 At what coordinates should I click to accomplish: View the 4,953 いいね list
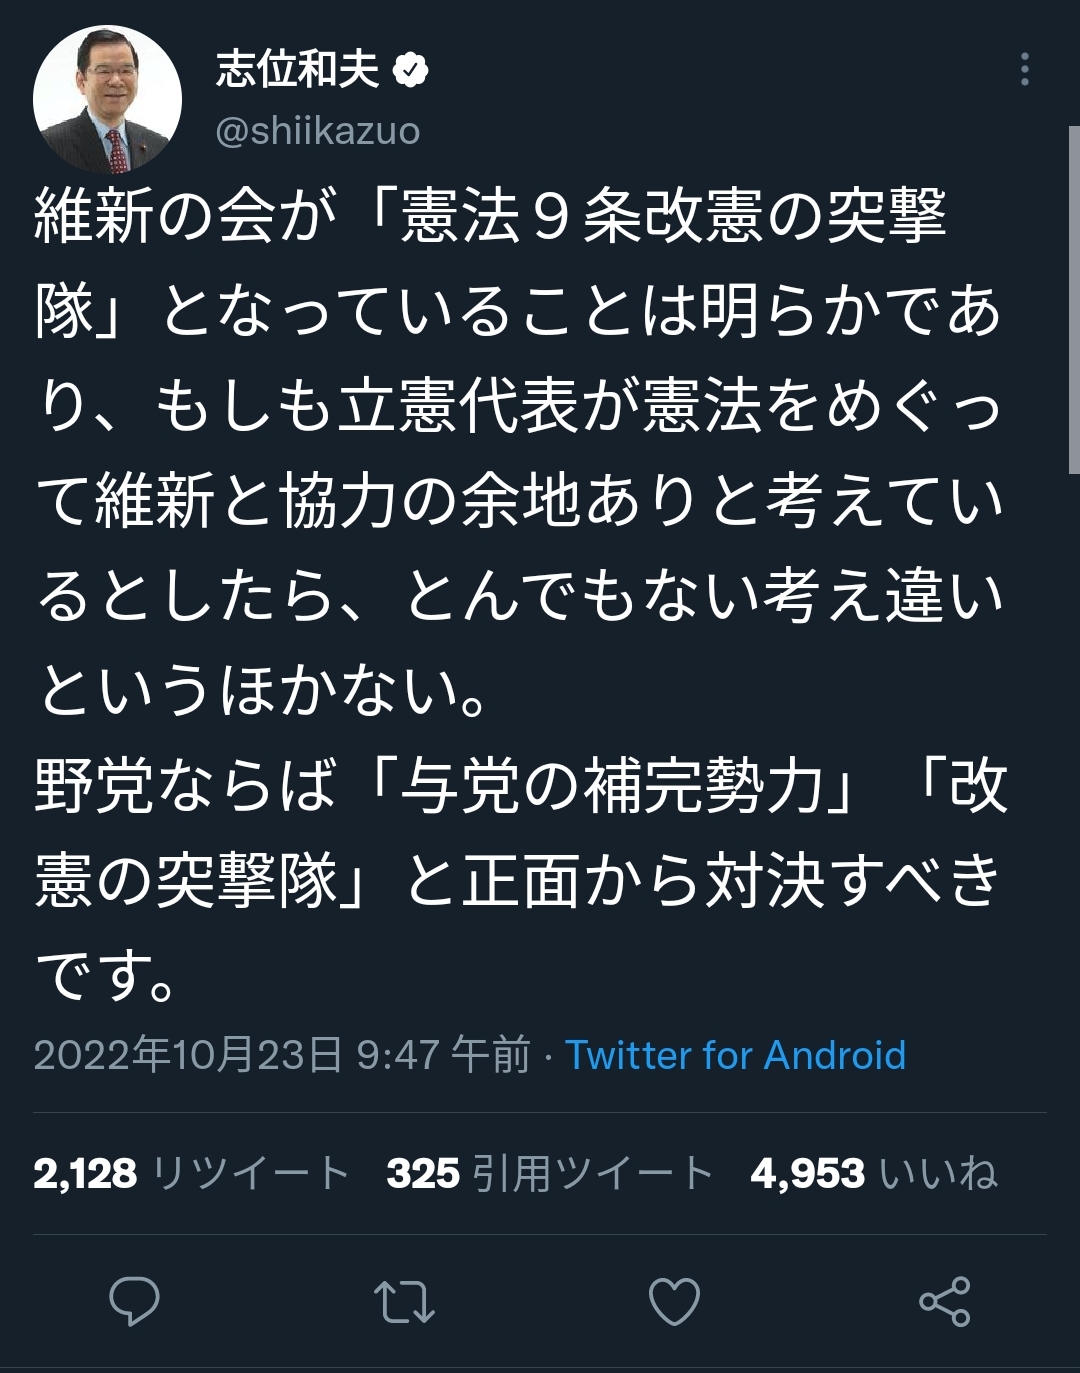tap(874, 1173)
